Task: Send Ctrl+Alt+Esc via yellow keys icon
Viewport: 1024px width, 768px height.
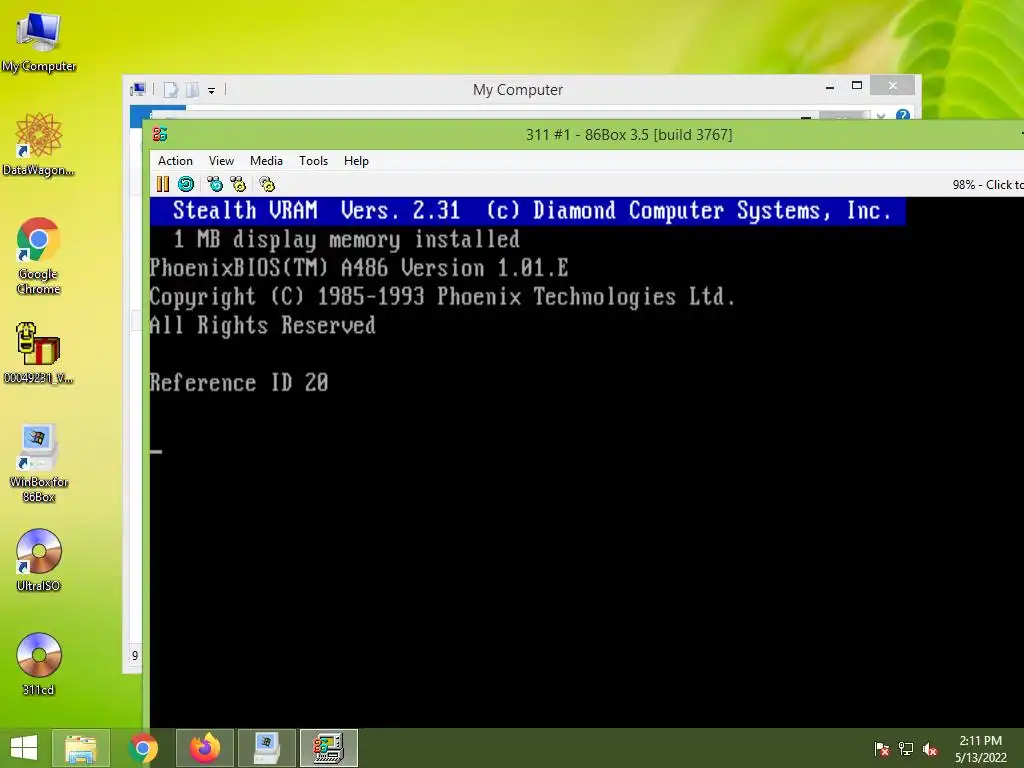Action: 238,184
